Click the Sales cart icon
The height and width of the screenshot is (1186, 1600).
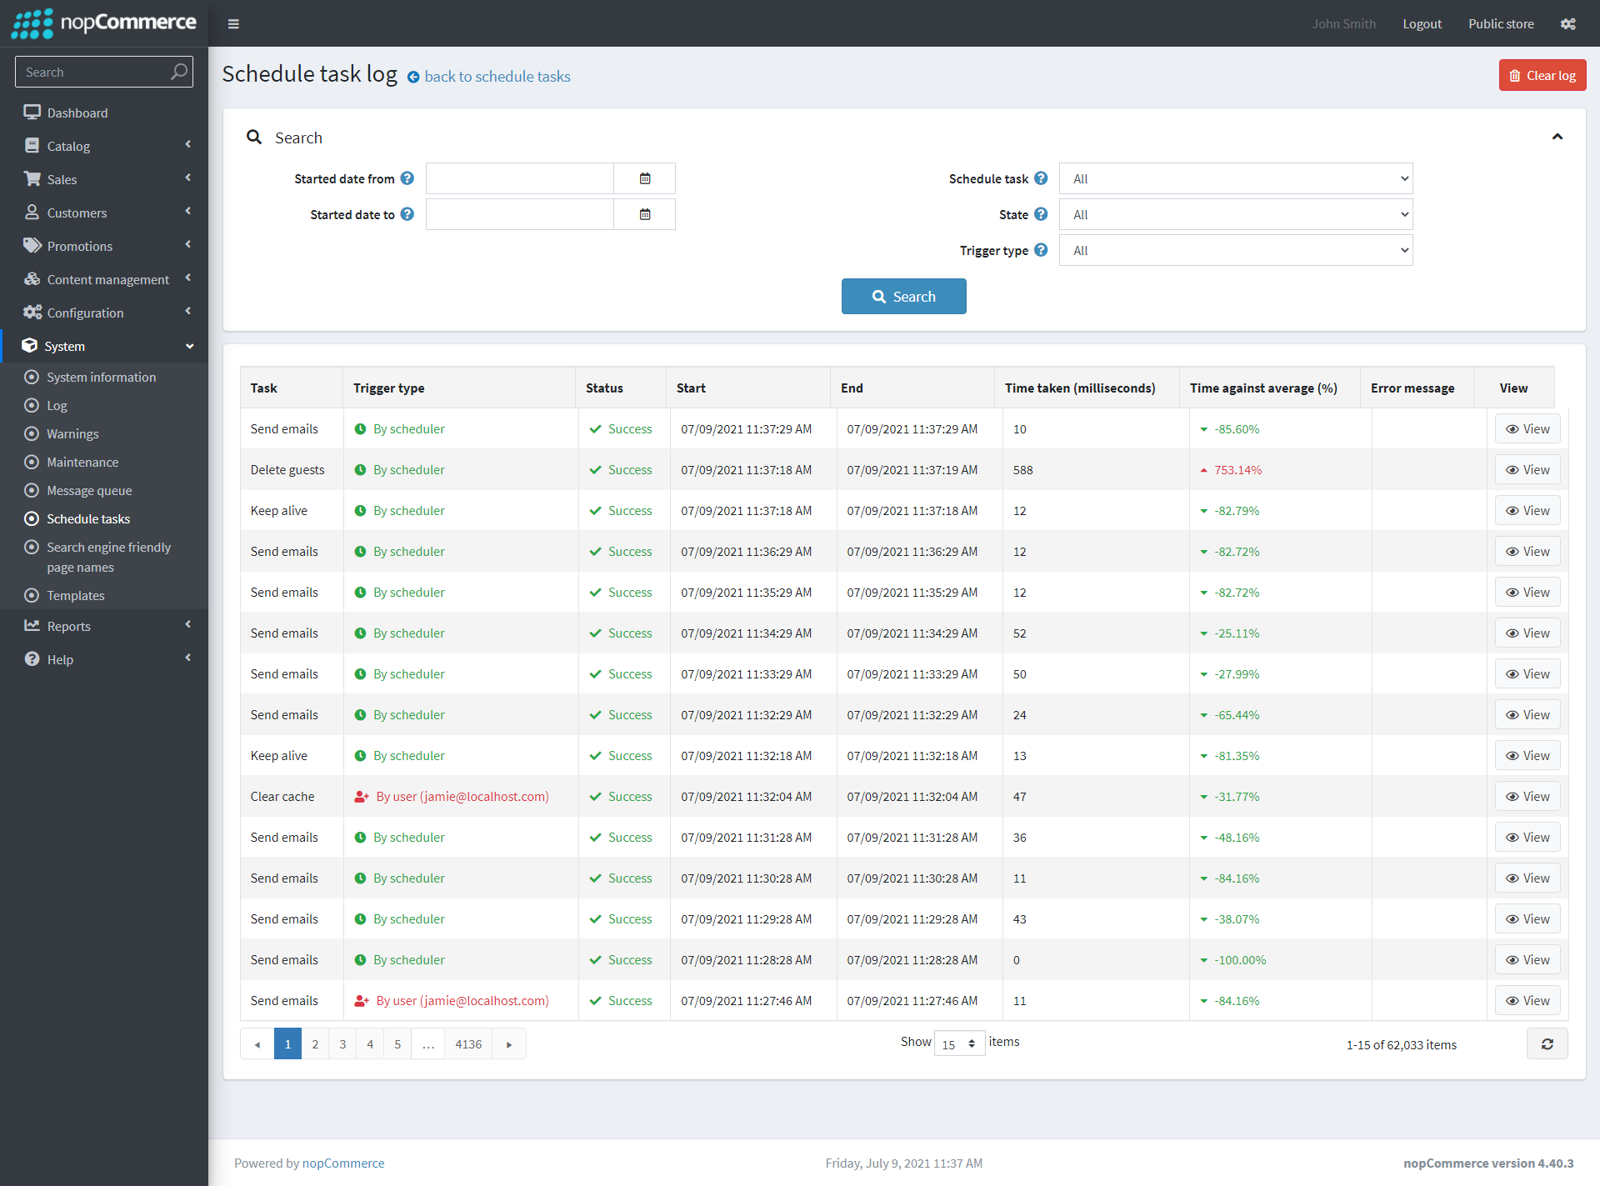coord(32,179)
